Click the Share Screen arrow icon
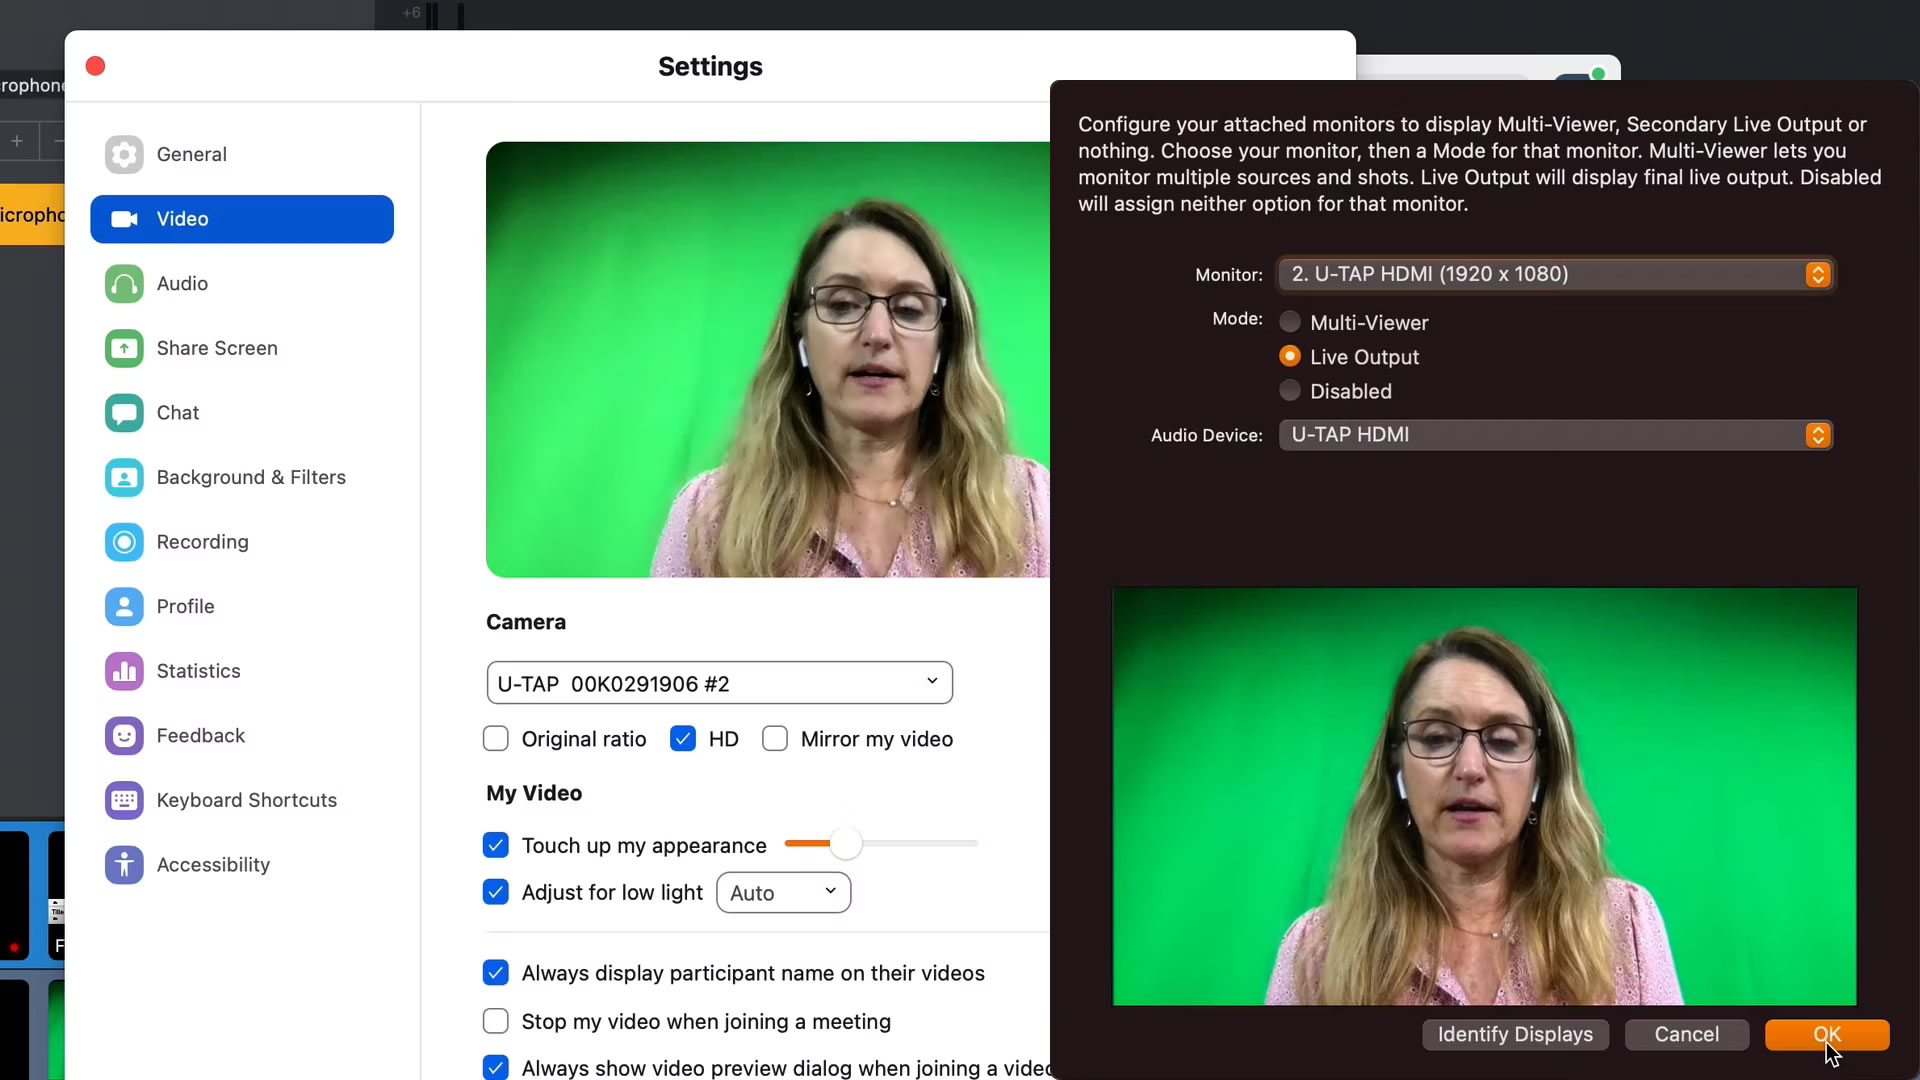Viewport: 1920px width, 1080px height. (x=124, y=348)
